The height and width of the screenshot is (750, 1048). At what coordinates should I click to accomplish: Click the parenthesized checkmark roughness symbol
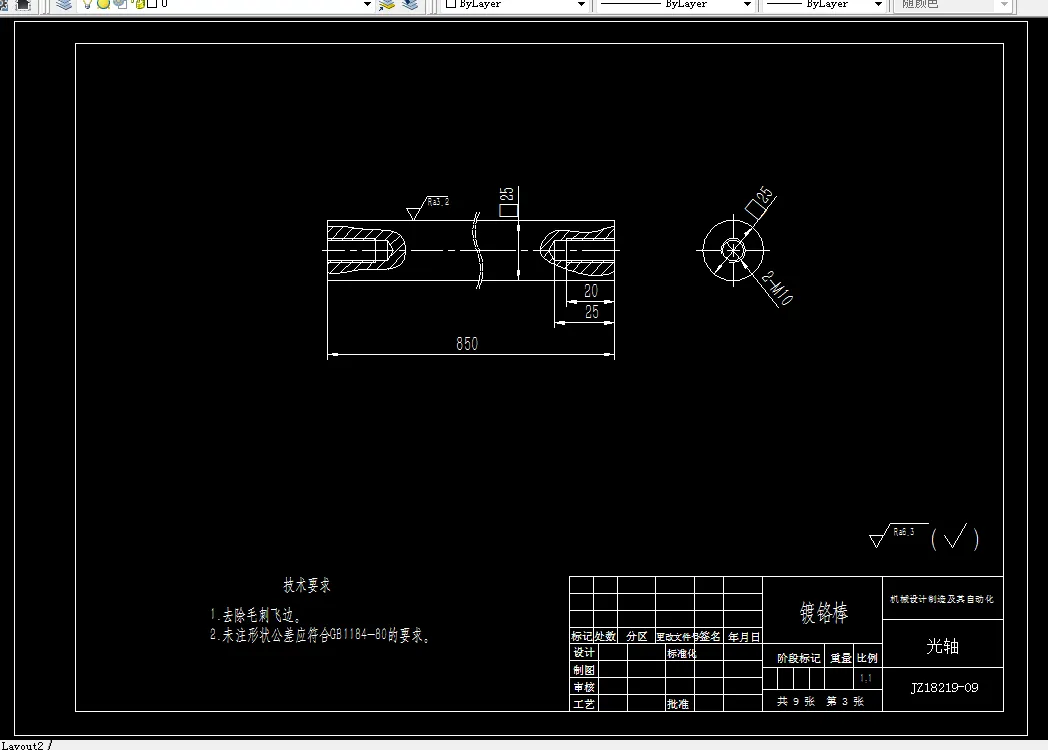(955, 537)
